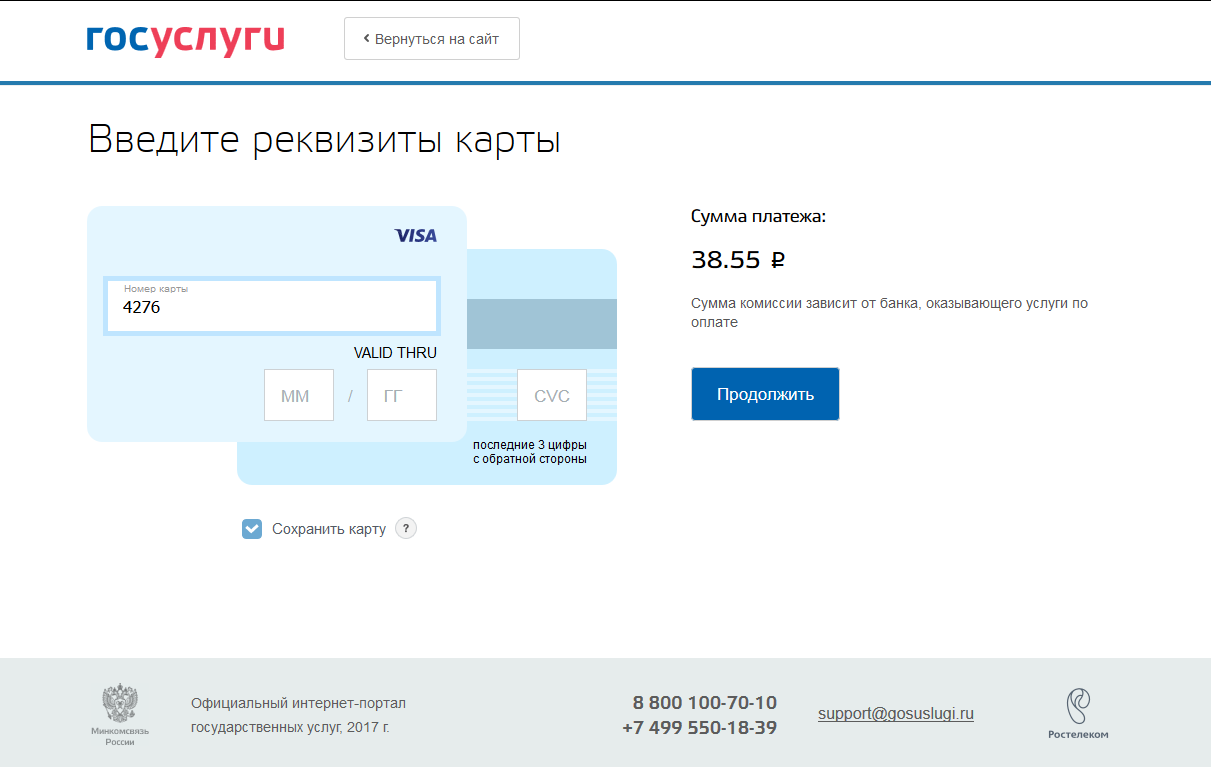Select the MM expiry month field
1211x767 pixels.
[298, 395]
